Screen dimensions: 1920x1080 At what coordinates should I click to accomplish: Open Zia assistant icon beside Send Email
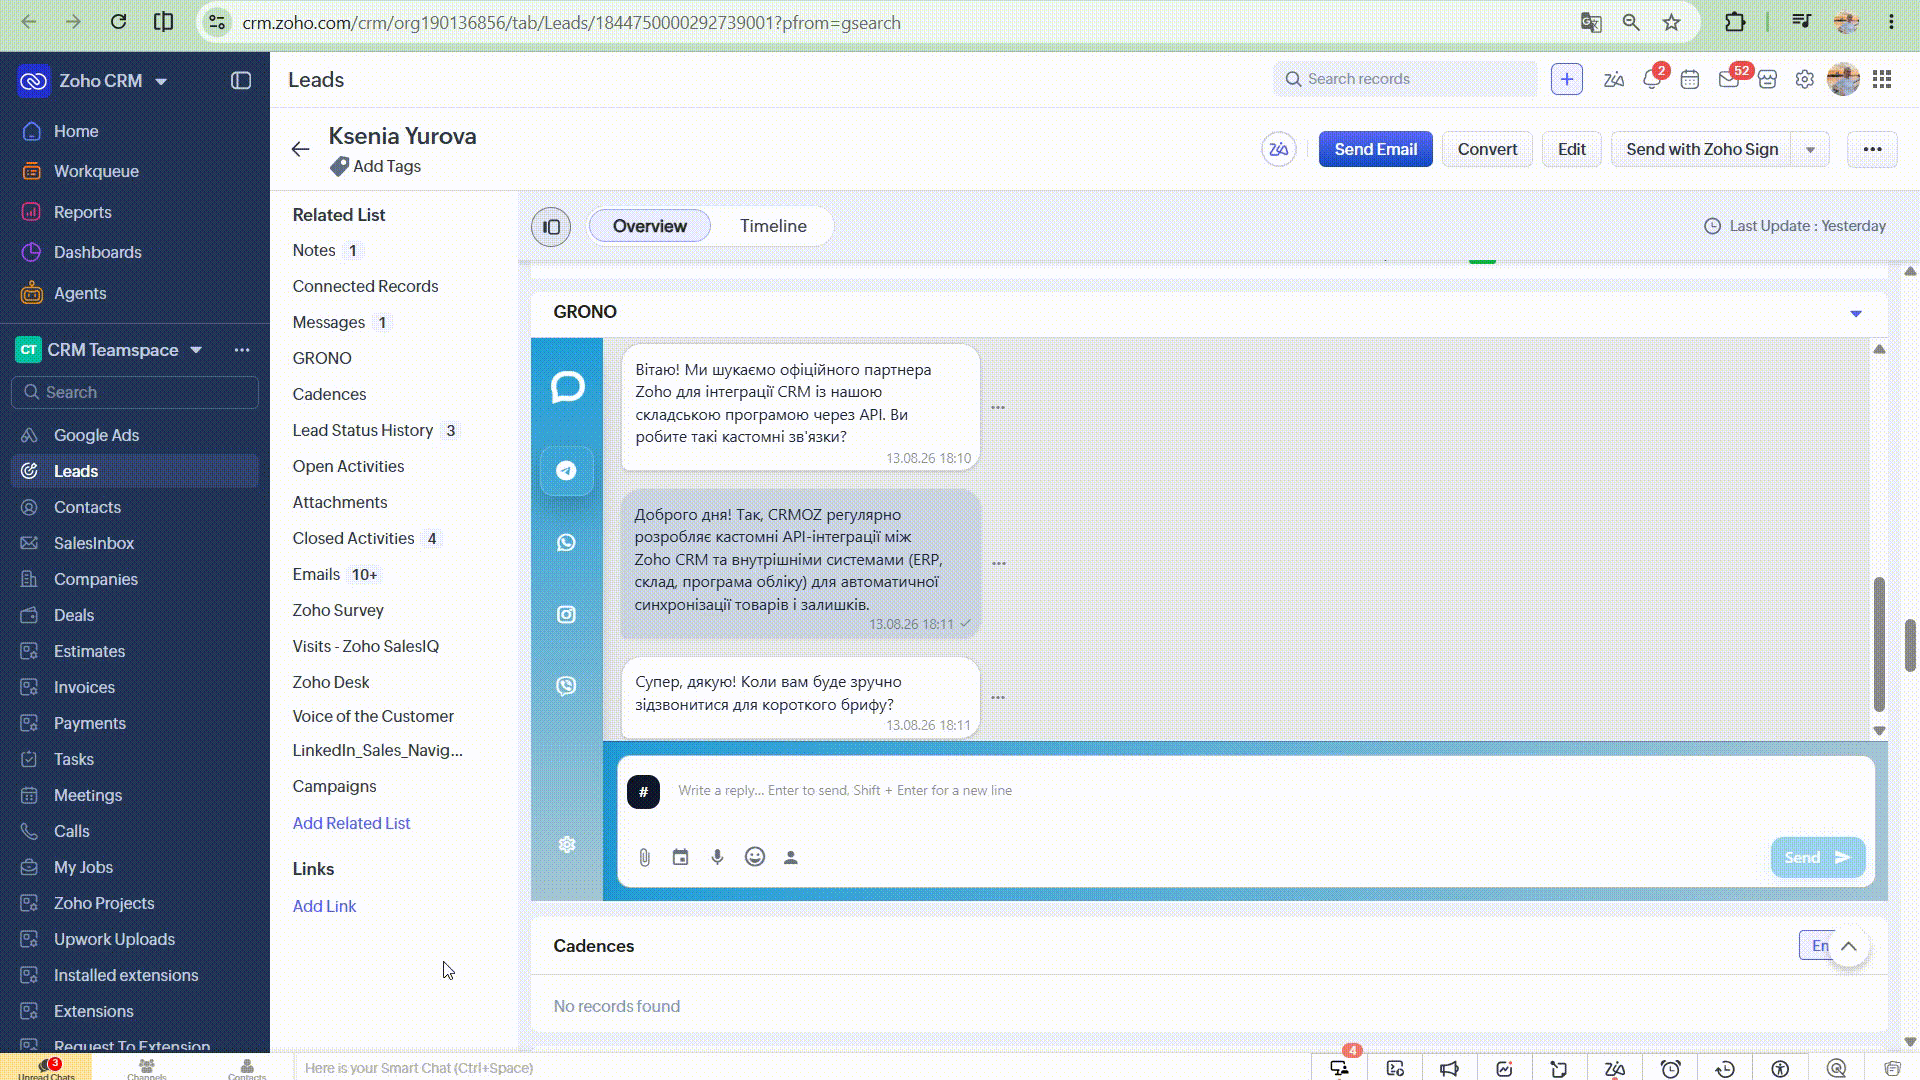(1279, 149)
